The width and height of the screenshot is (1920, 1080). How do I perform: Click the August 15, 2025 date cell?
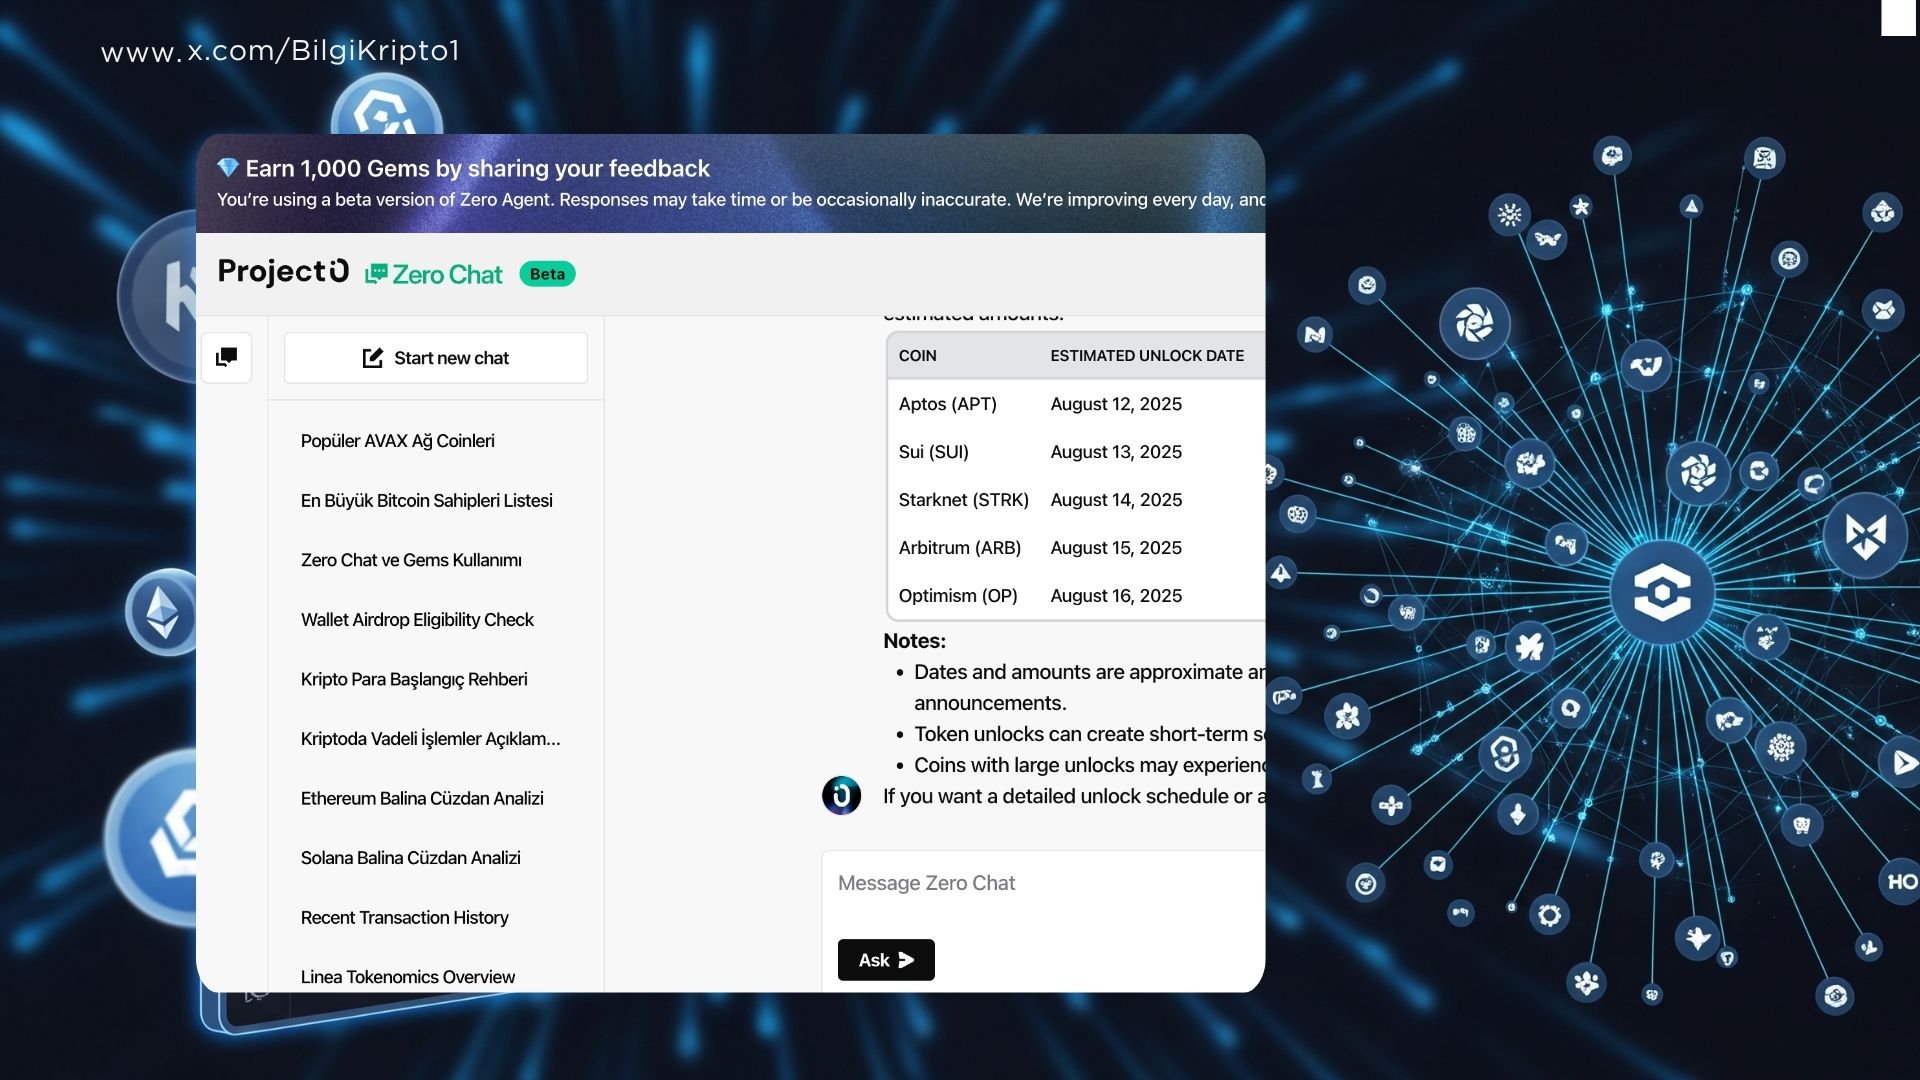(x=1116, y=548)
